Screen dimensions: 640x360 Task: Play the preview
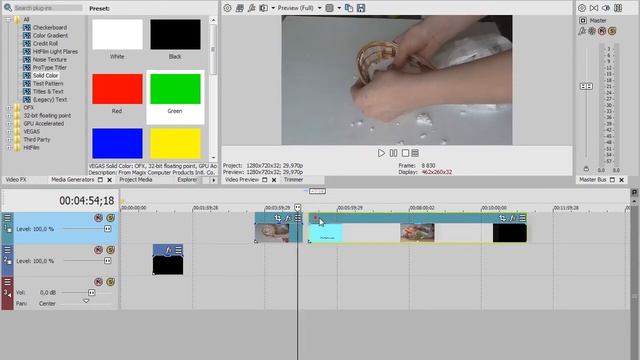pyautogui.click(x=381, y=153)
